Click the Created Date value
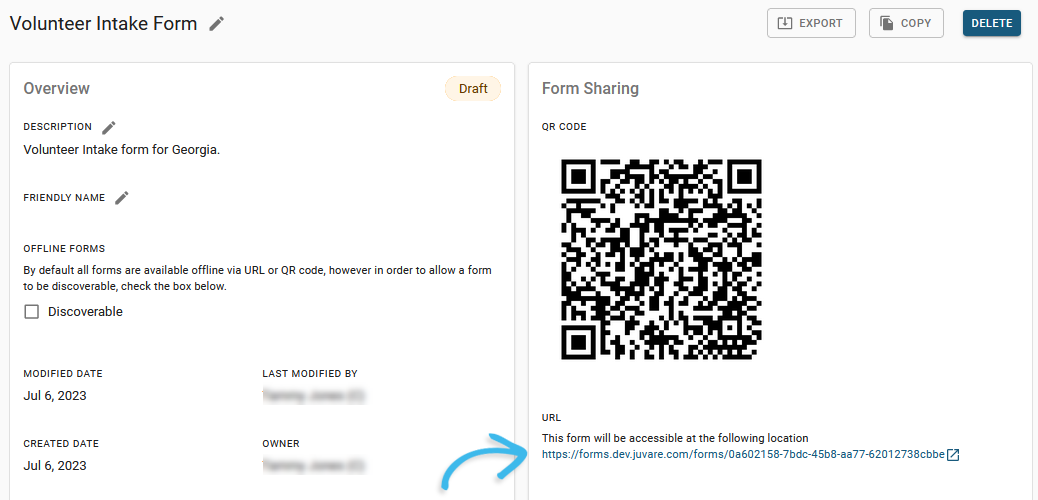This screenshot has height=500, width=1038. [x=55, y=466]
